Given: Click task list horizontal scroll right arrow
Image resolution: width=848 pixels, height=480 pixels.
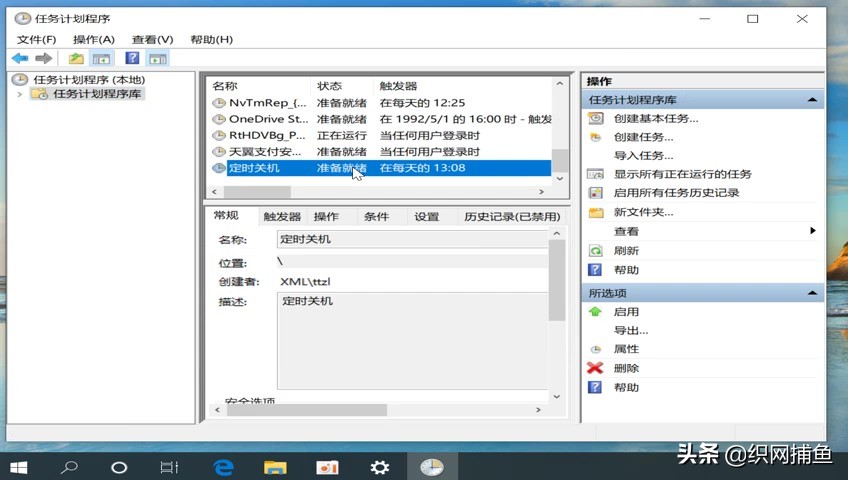Looking at the screenshot, I should coord(541,192).
